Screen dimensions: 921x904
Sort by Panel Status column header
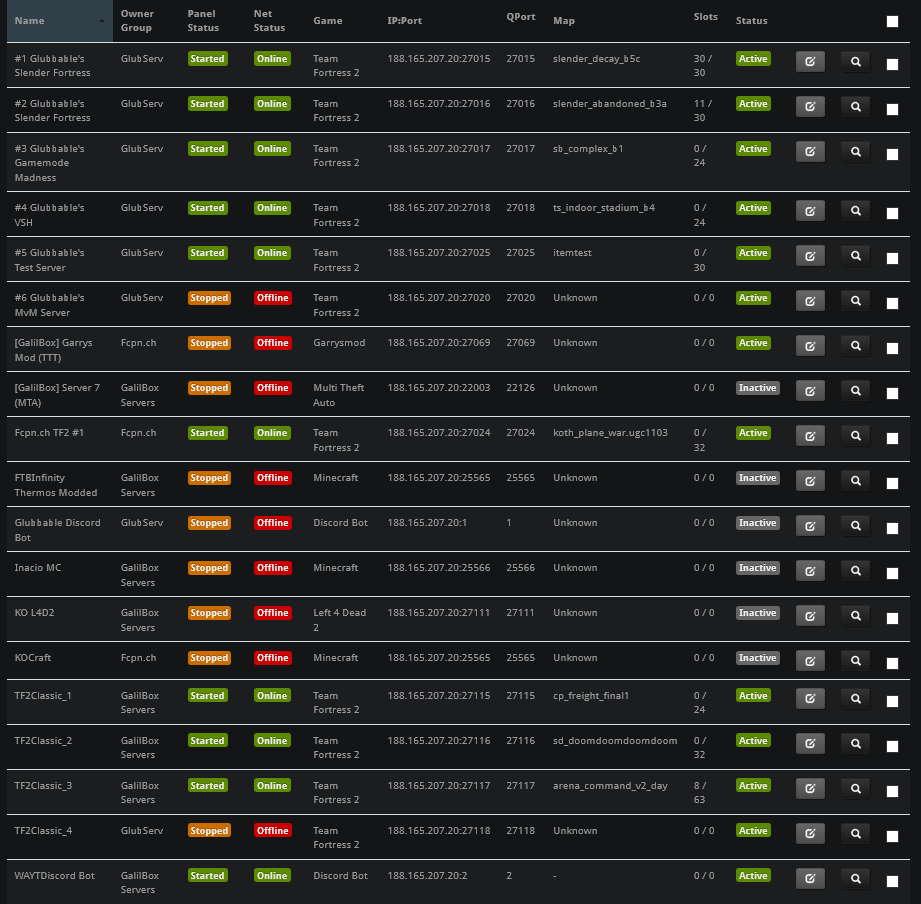click(203, 21)
